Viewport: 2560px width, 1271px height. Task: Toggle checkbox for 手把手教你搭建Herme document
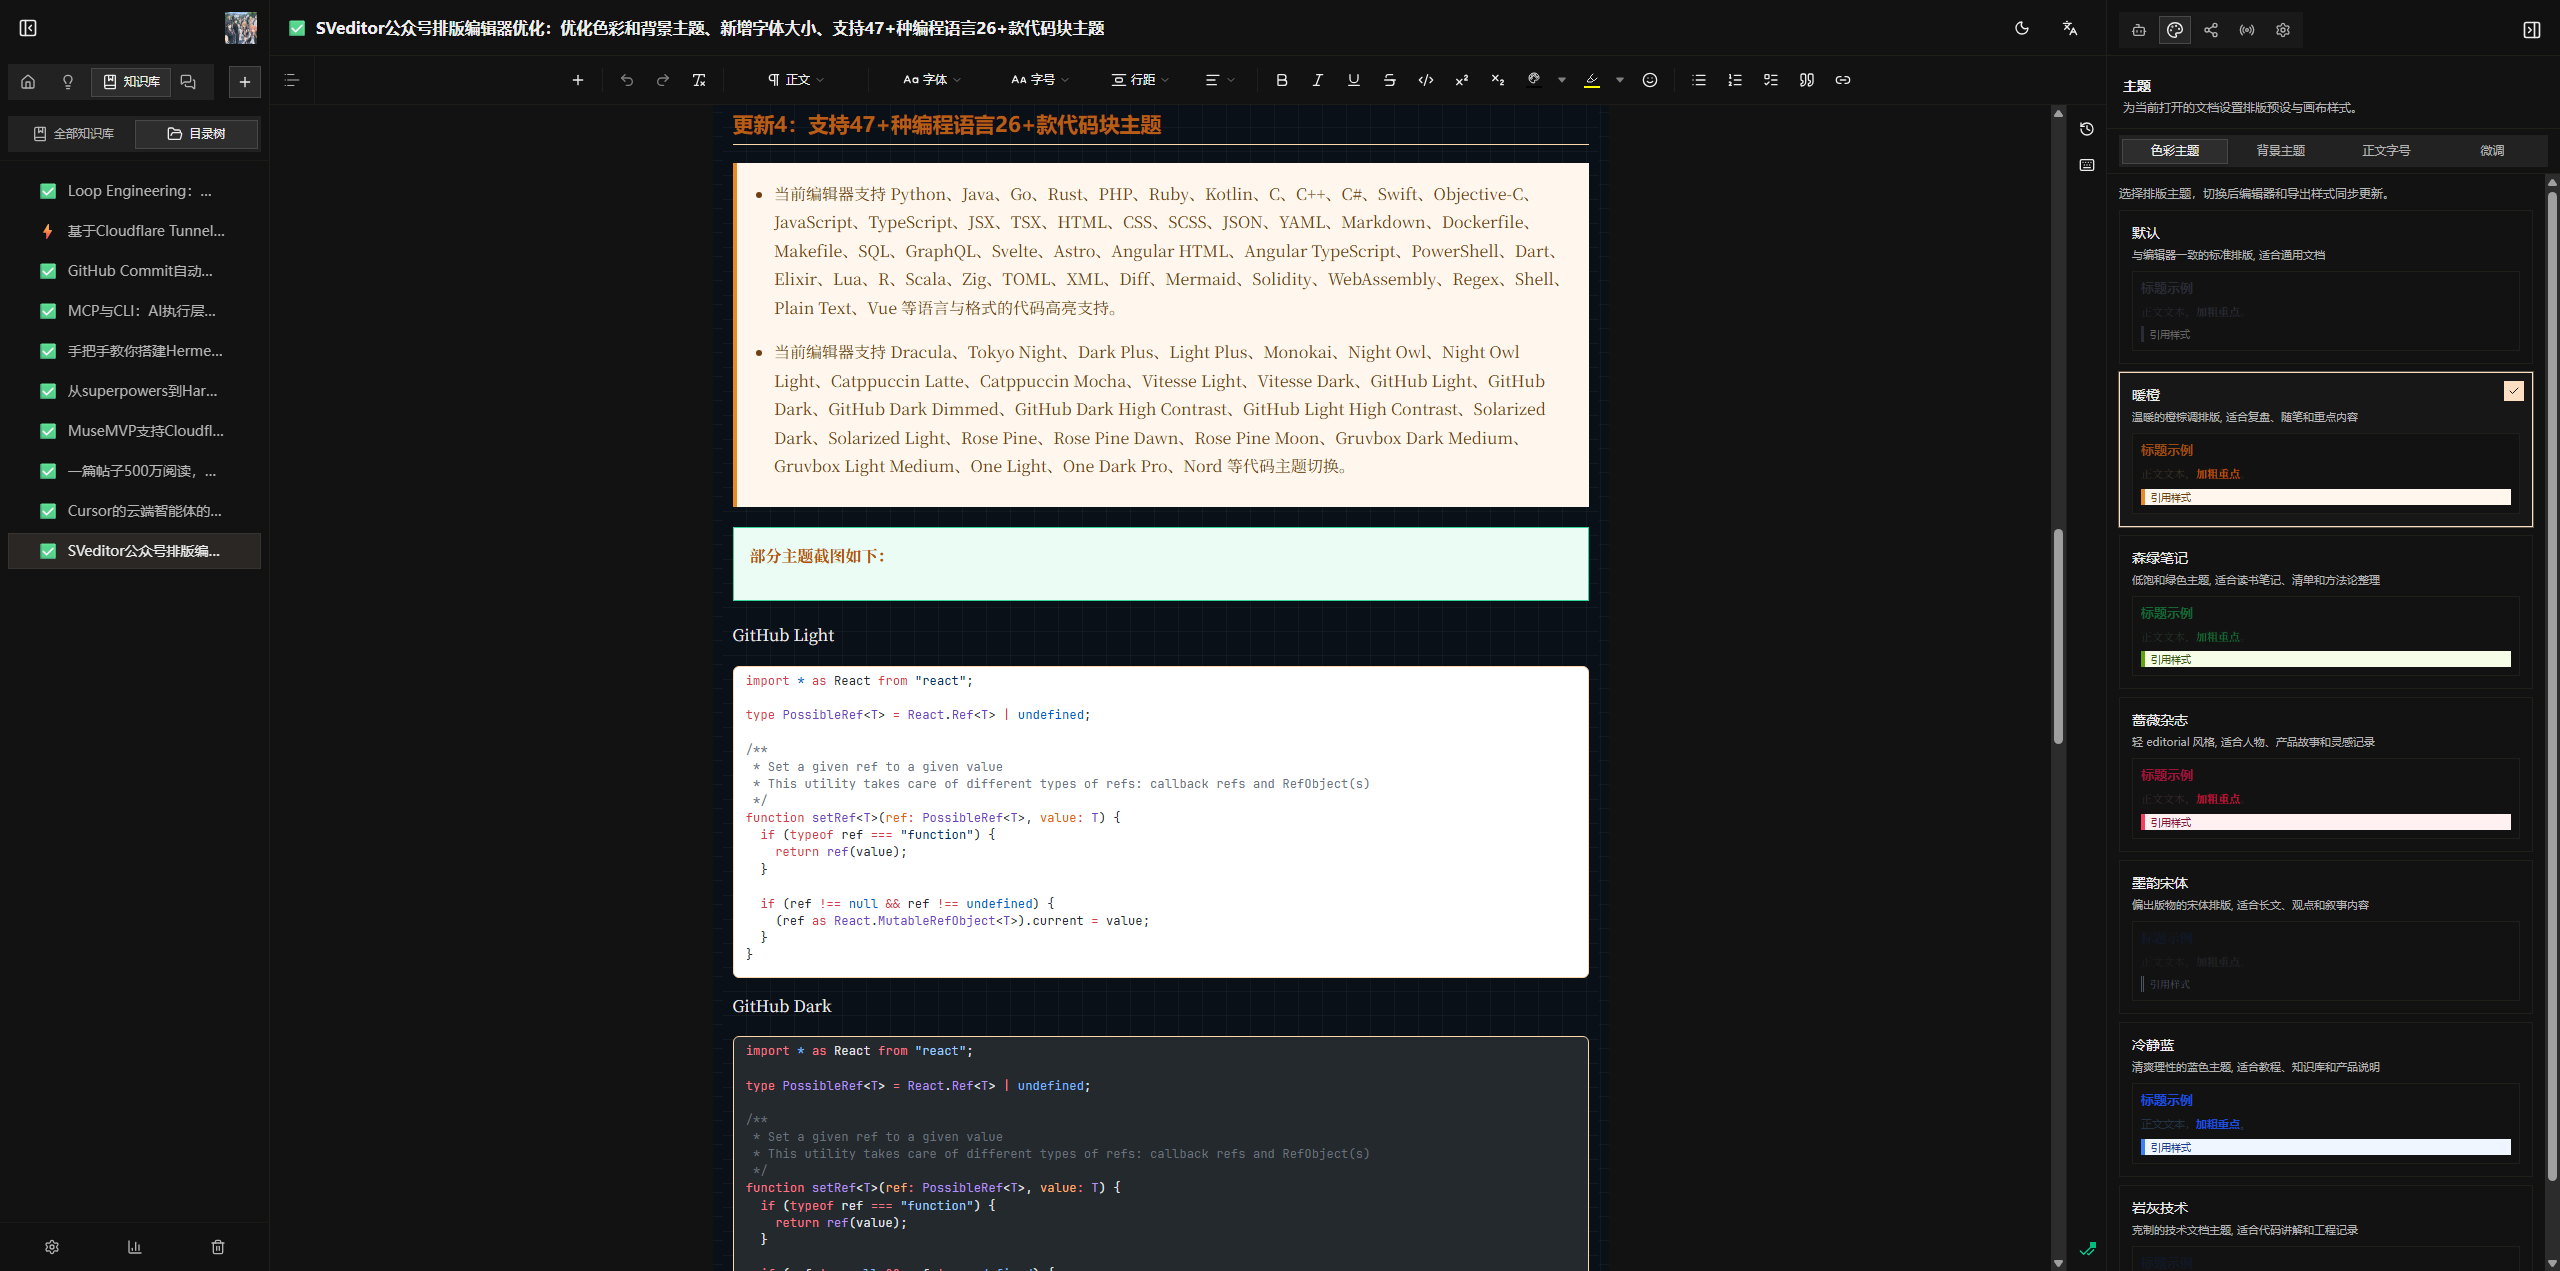point(48,351)
